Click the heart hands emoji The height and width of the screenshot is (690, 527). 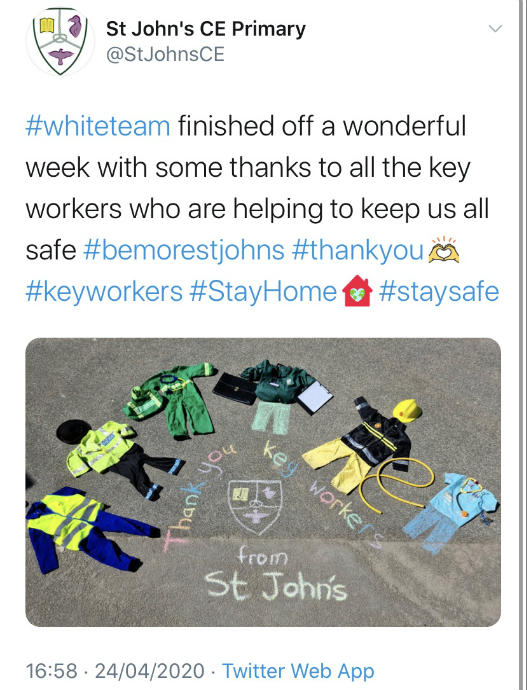point(444,250)
